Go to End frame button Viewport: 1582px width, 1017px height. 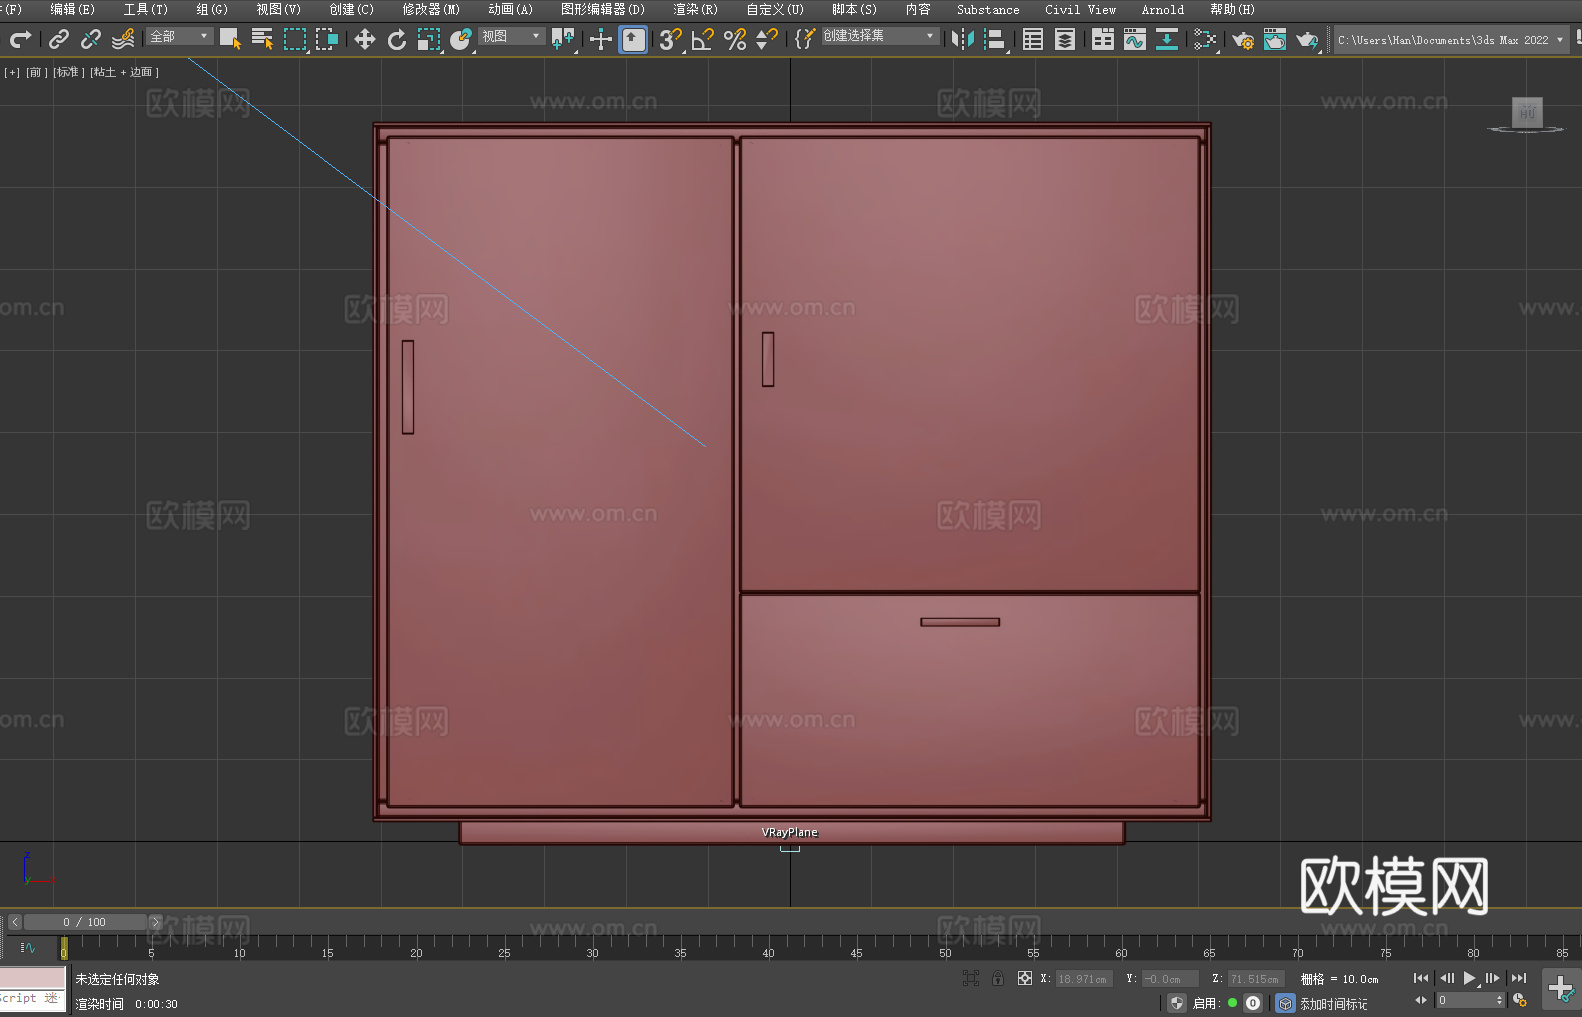1519,978
